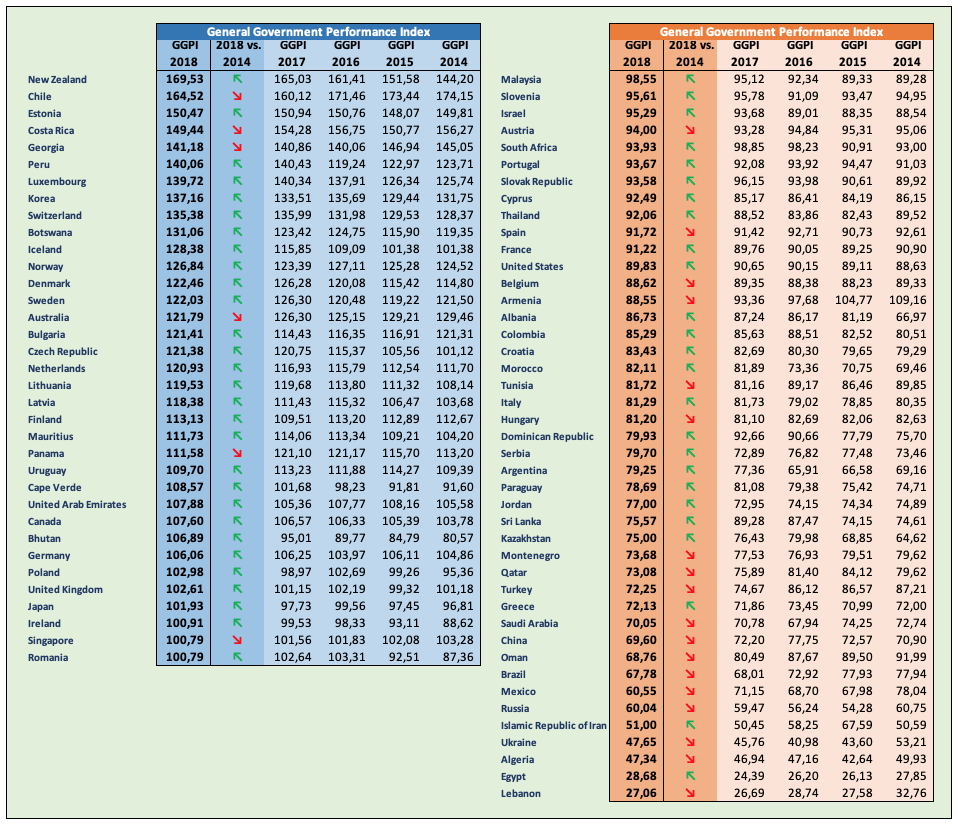Click the 2014 value 80,57 for Bhutan
958x826 pixels.
pyautogui.click(x=458, y=538)
